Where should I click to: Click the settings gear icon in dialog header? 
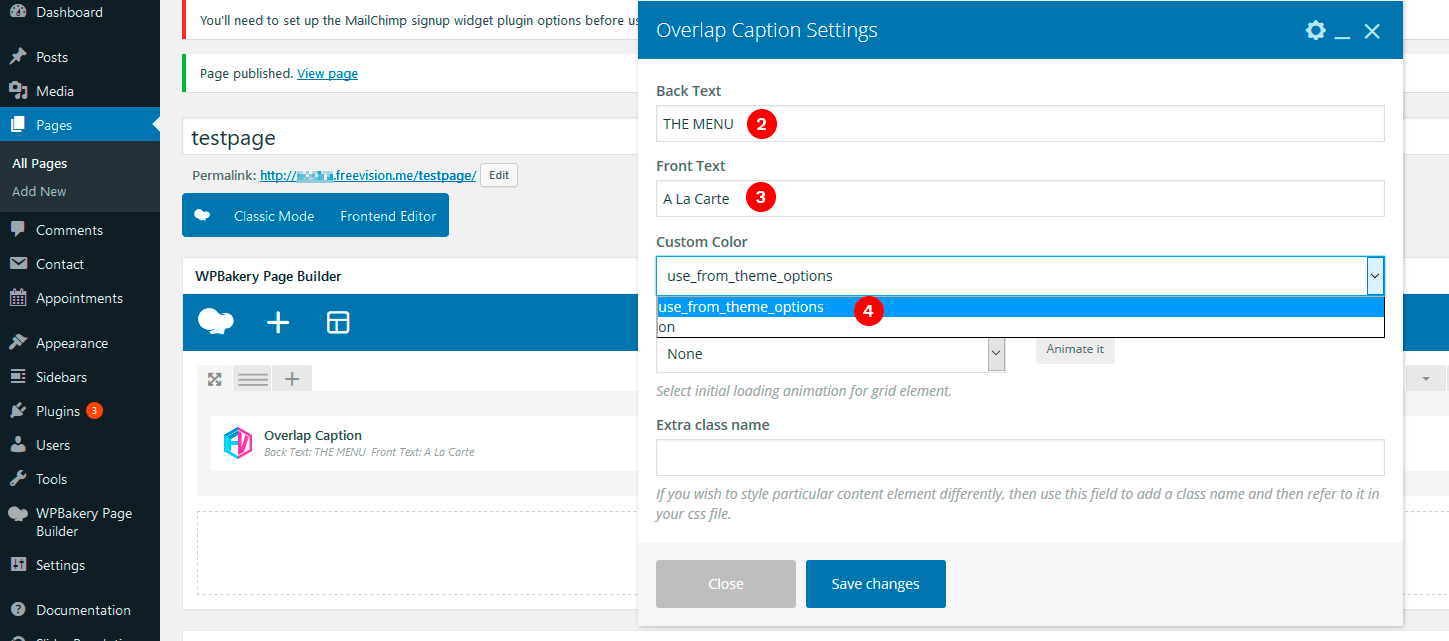click(1315, 31)
